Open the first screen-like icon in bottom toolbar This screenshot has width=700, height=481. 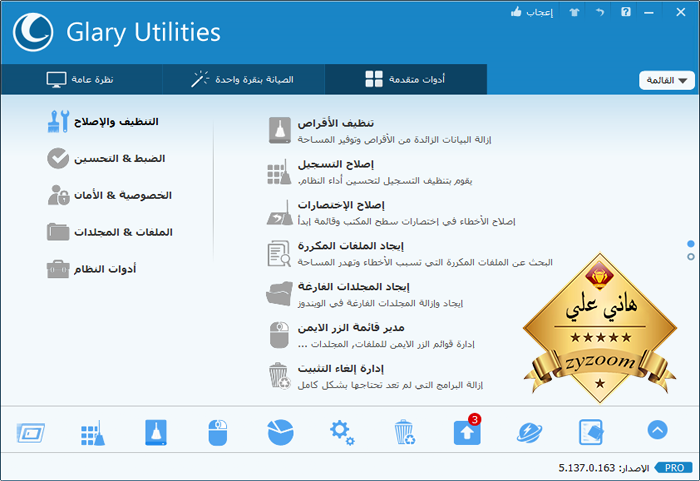[31, 433]
